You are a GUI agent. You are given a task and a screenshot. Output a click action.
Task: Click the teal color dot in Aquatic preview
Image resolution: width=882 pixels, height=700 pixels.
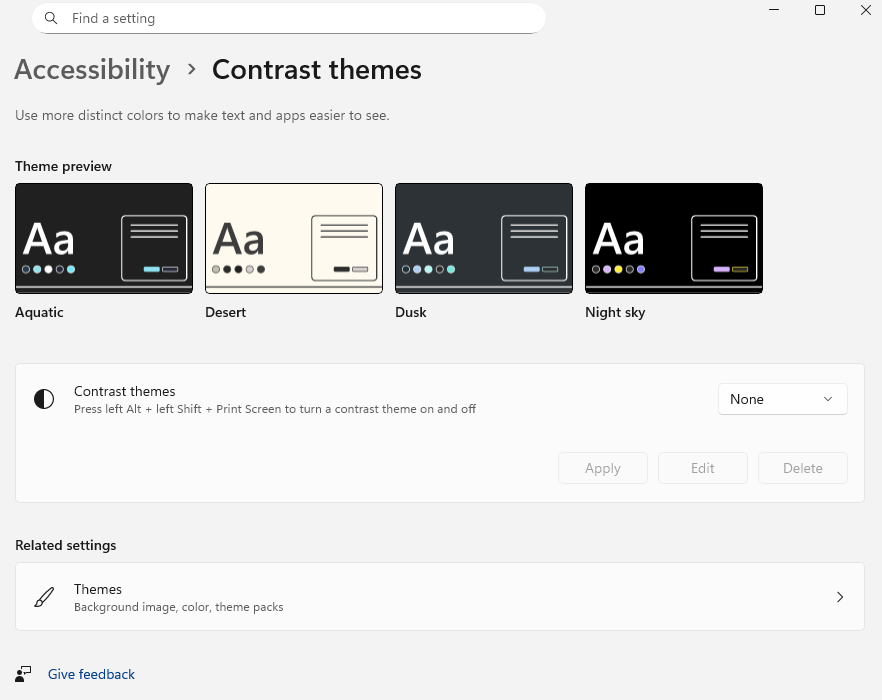[x=71, y=269]
